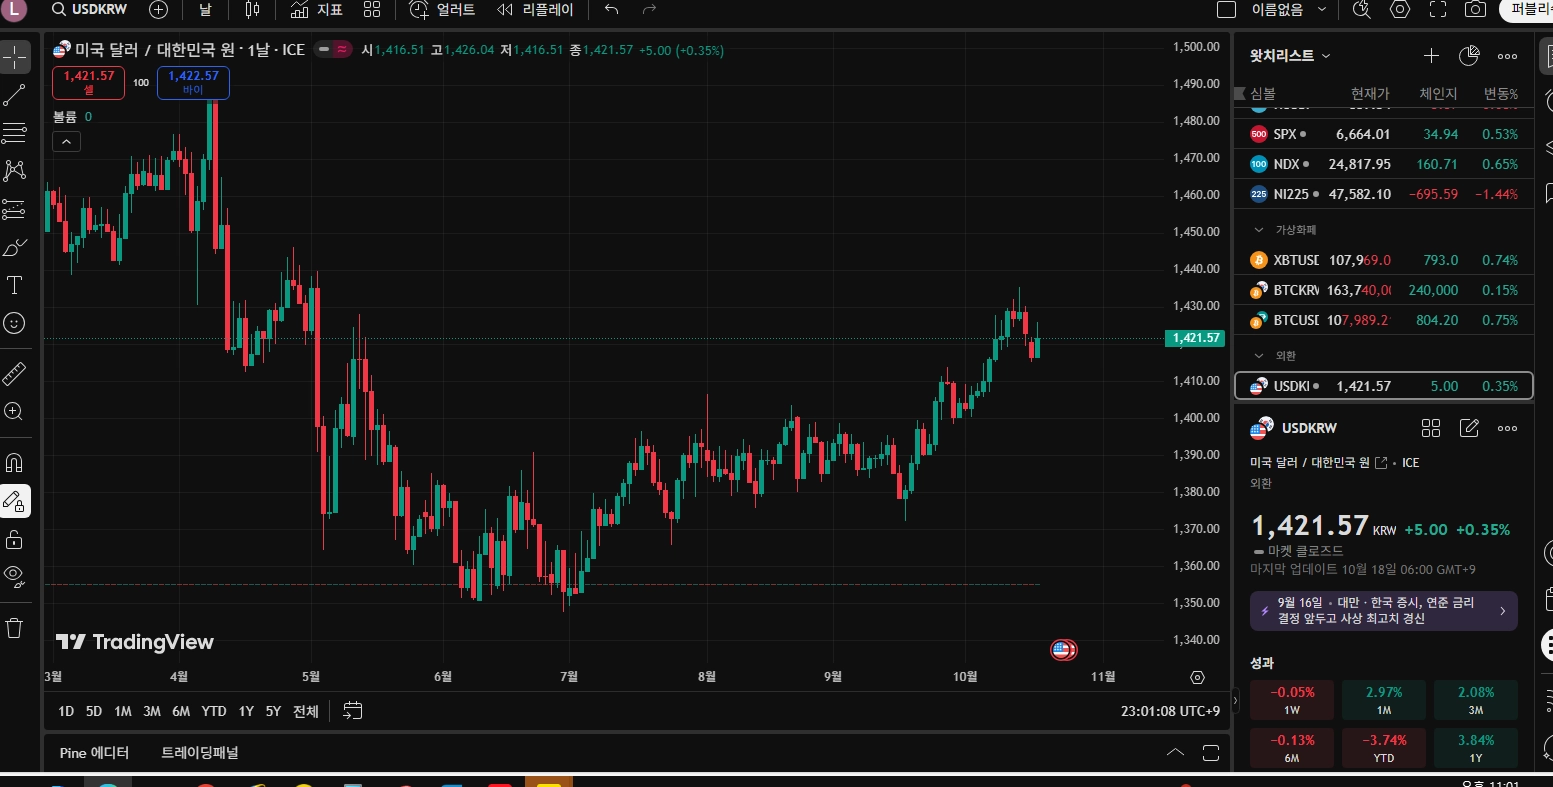
Task: Select chart layout square icon
Action: coord(1226,9)
